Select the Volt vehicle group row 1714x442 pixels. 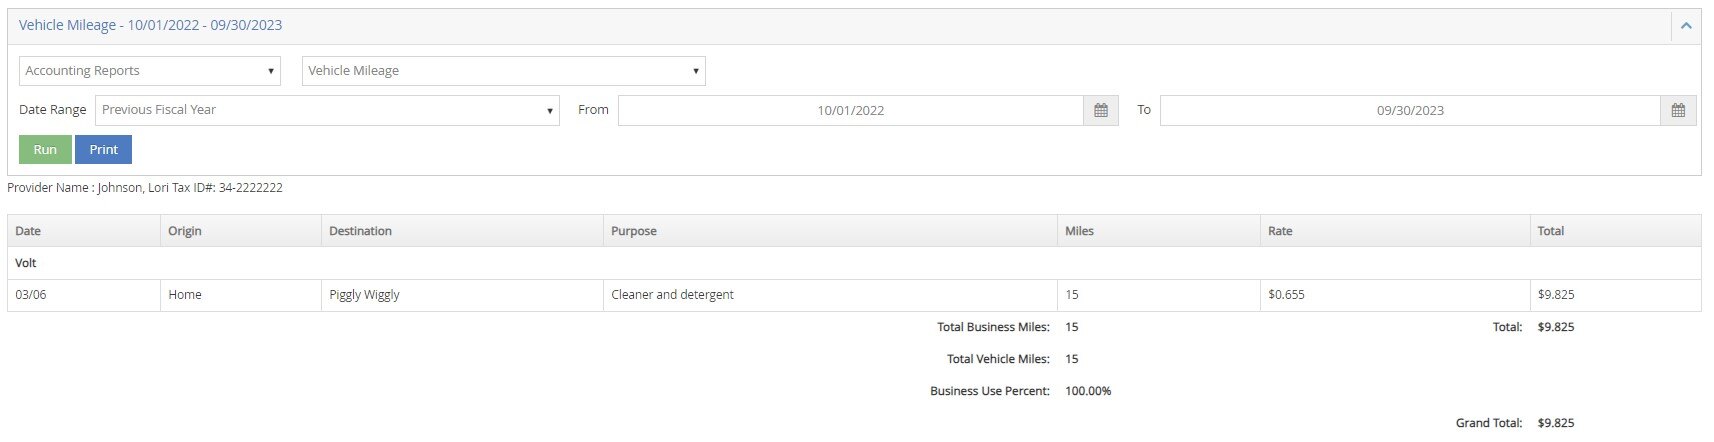[26, 263]
